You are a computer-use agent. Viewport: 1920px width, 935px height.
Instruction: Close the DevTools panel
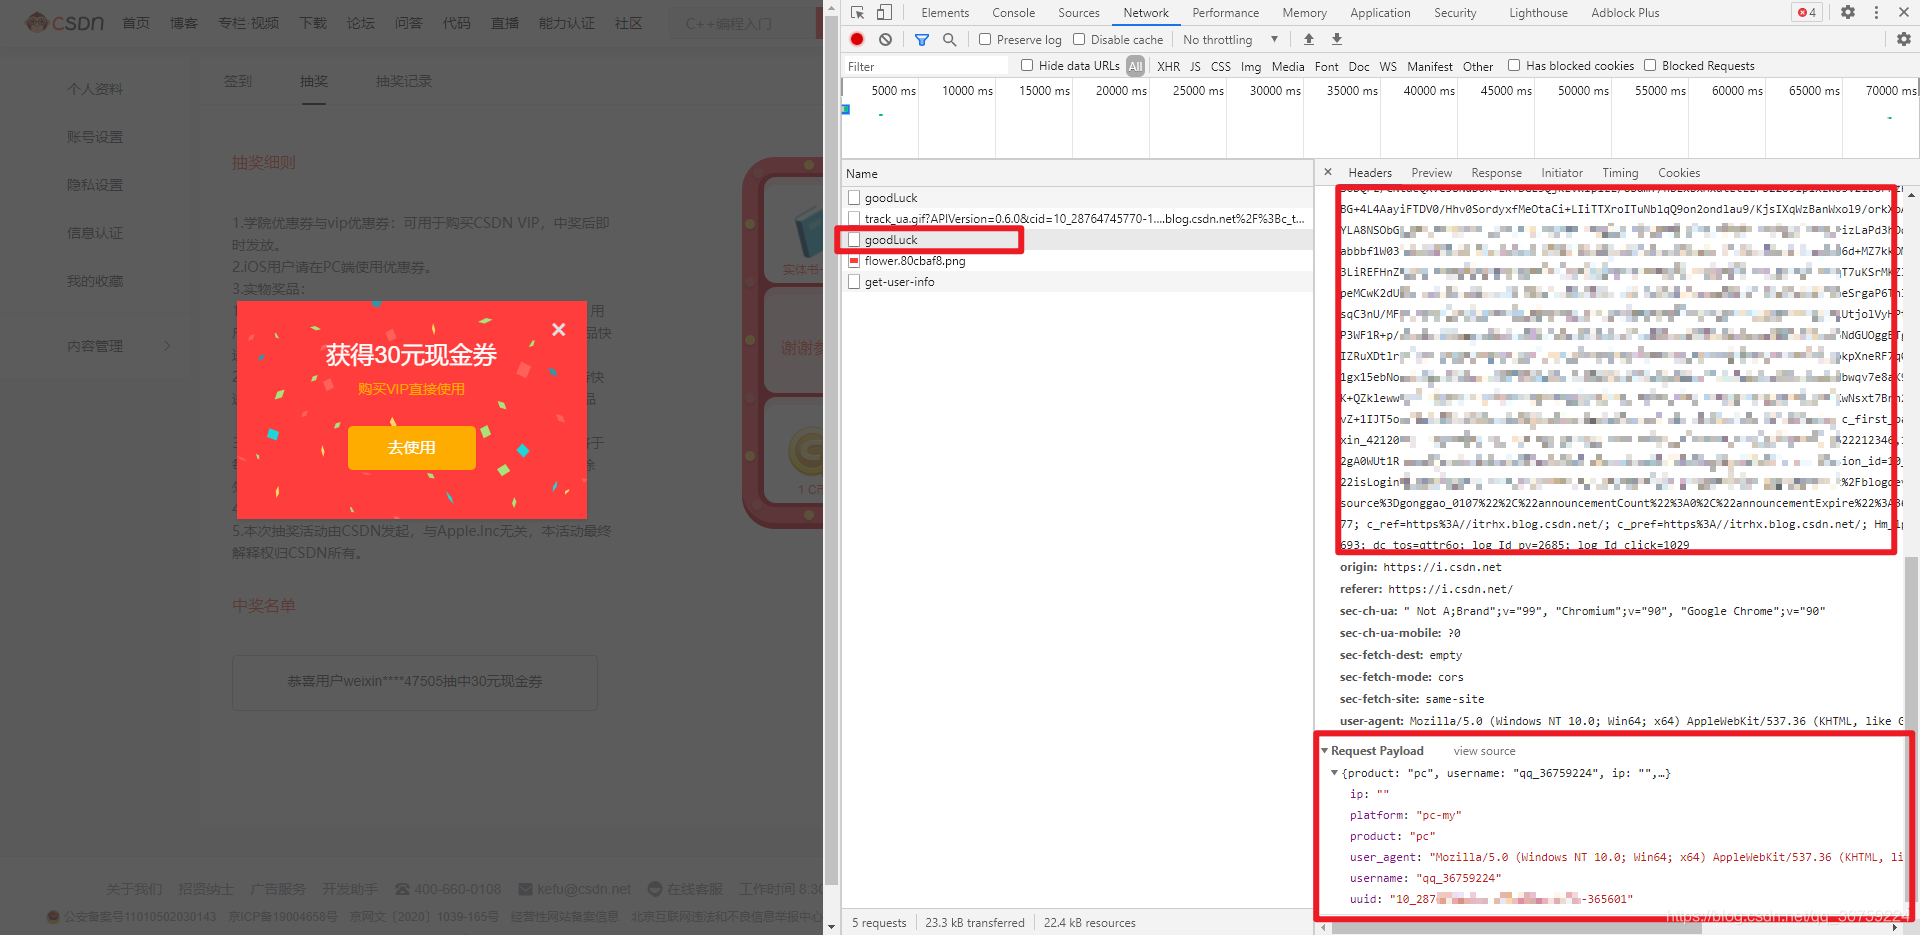click(1904, 13)
